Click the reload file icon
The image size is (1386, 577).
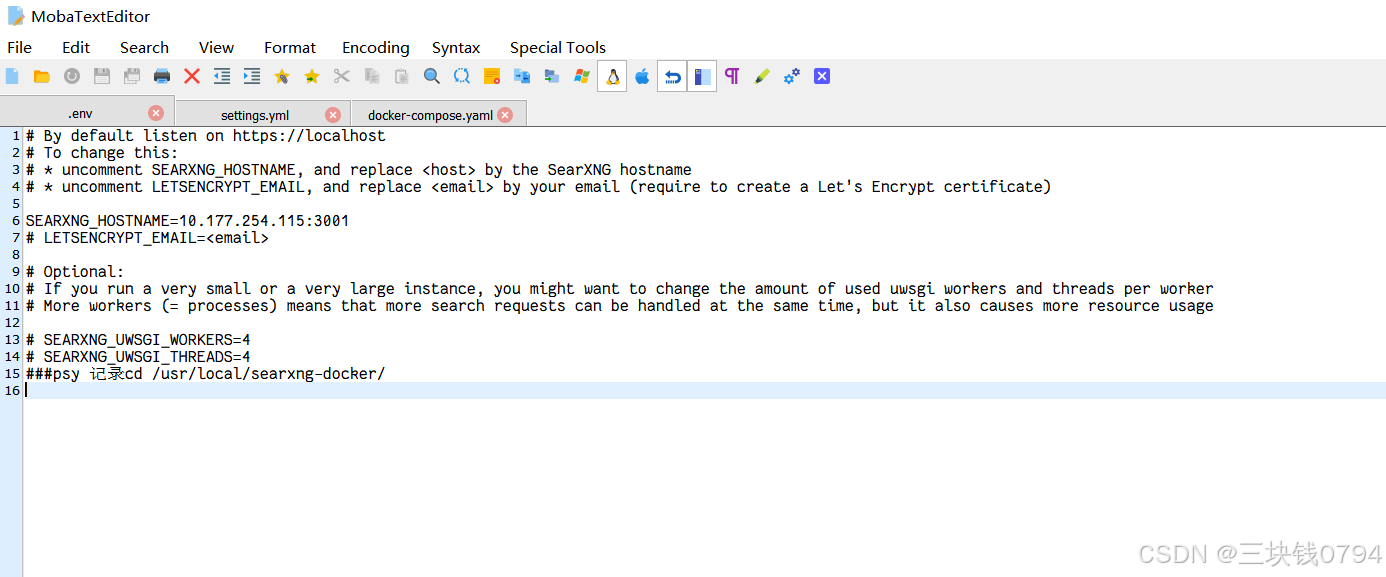pyautogui.click(x=72, y=76)
